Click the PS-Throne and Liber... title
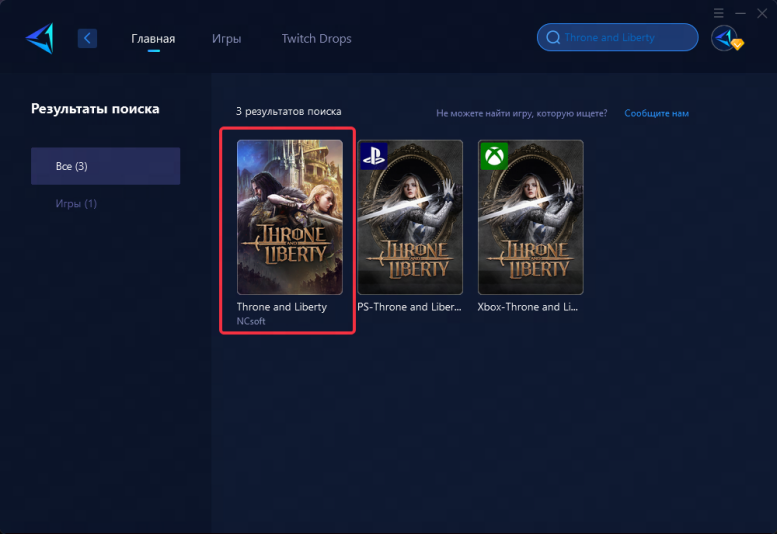This screenshot has height=534, width=777. (409, 307)
